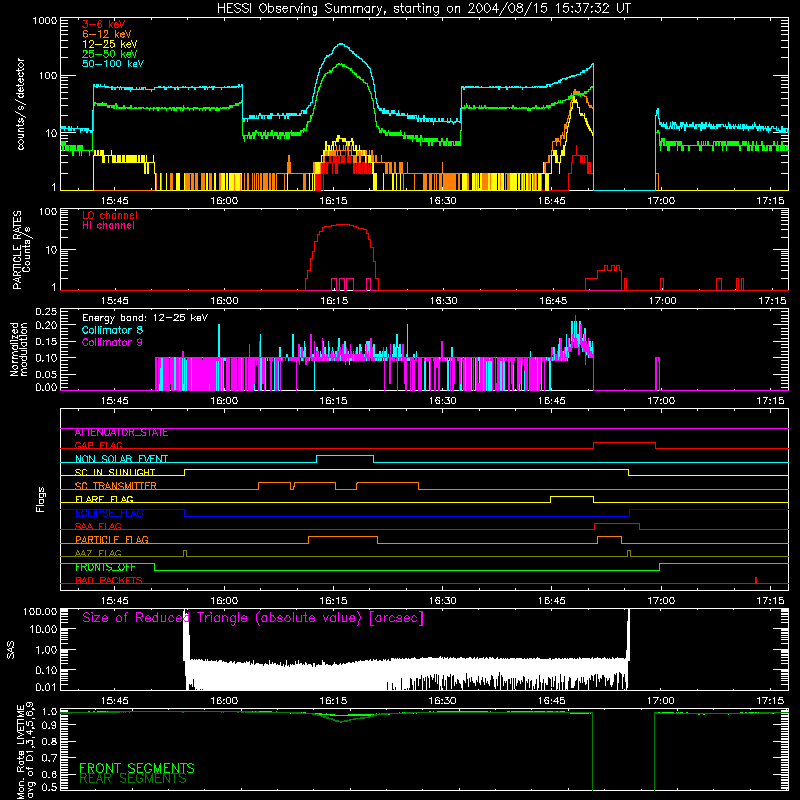Viewport: 800px width, 800px height.
Task: Click the 'Size of Reduced Triangle' caption
Action: [x=253, y=618]
